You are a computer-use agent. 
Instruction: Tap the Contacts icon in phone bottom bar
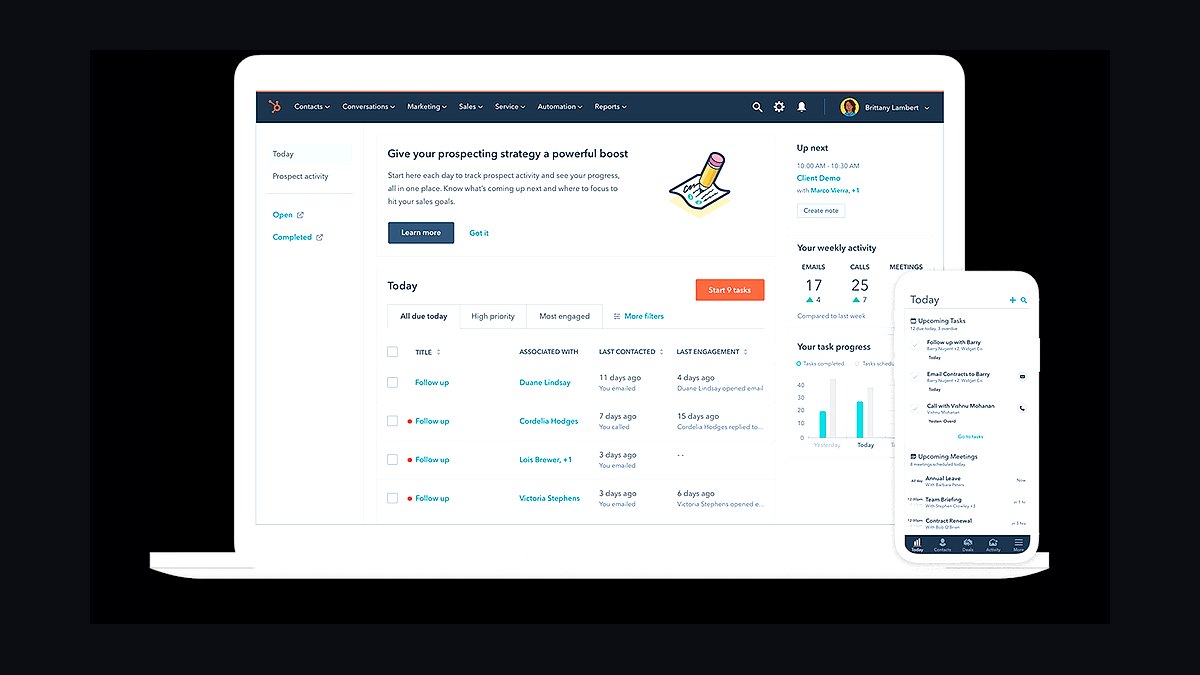(942, 544)
